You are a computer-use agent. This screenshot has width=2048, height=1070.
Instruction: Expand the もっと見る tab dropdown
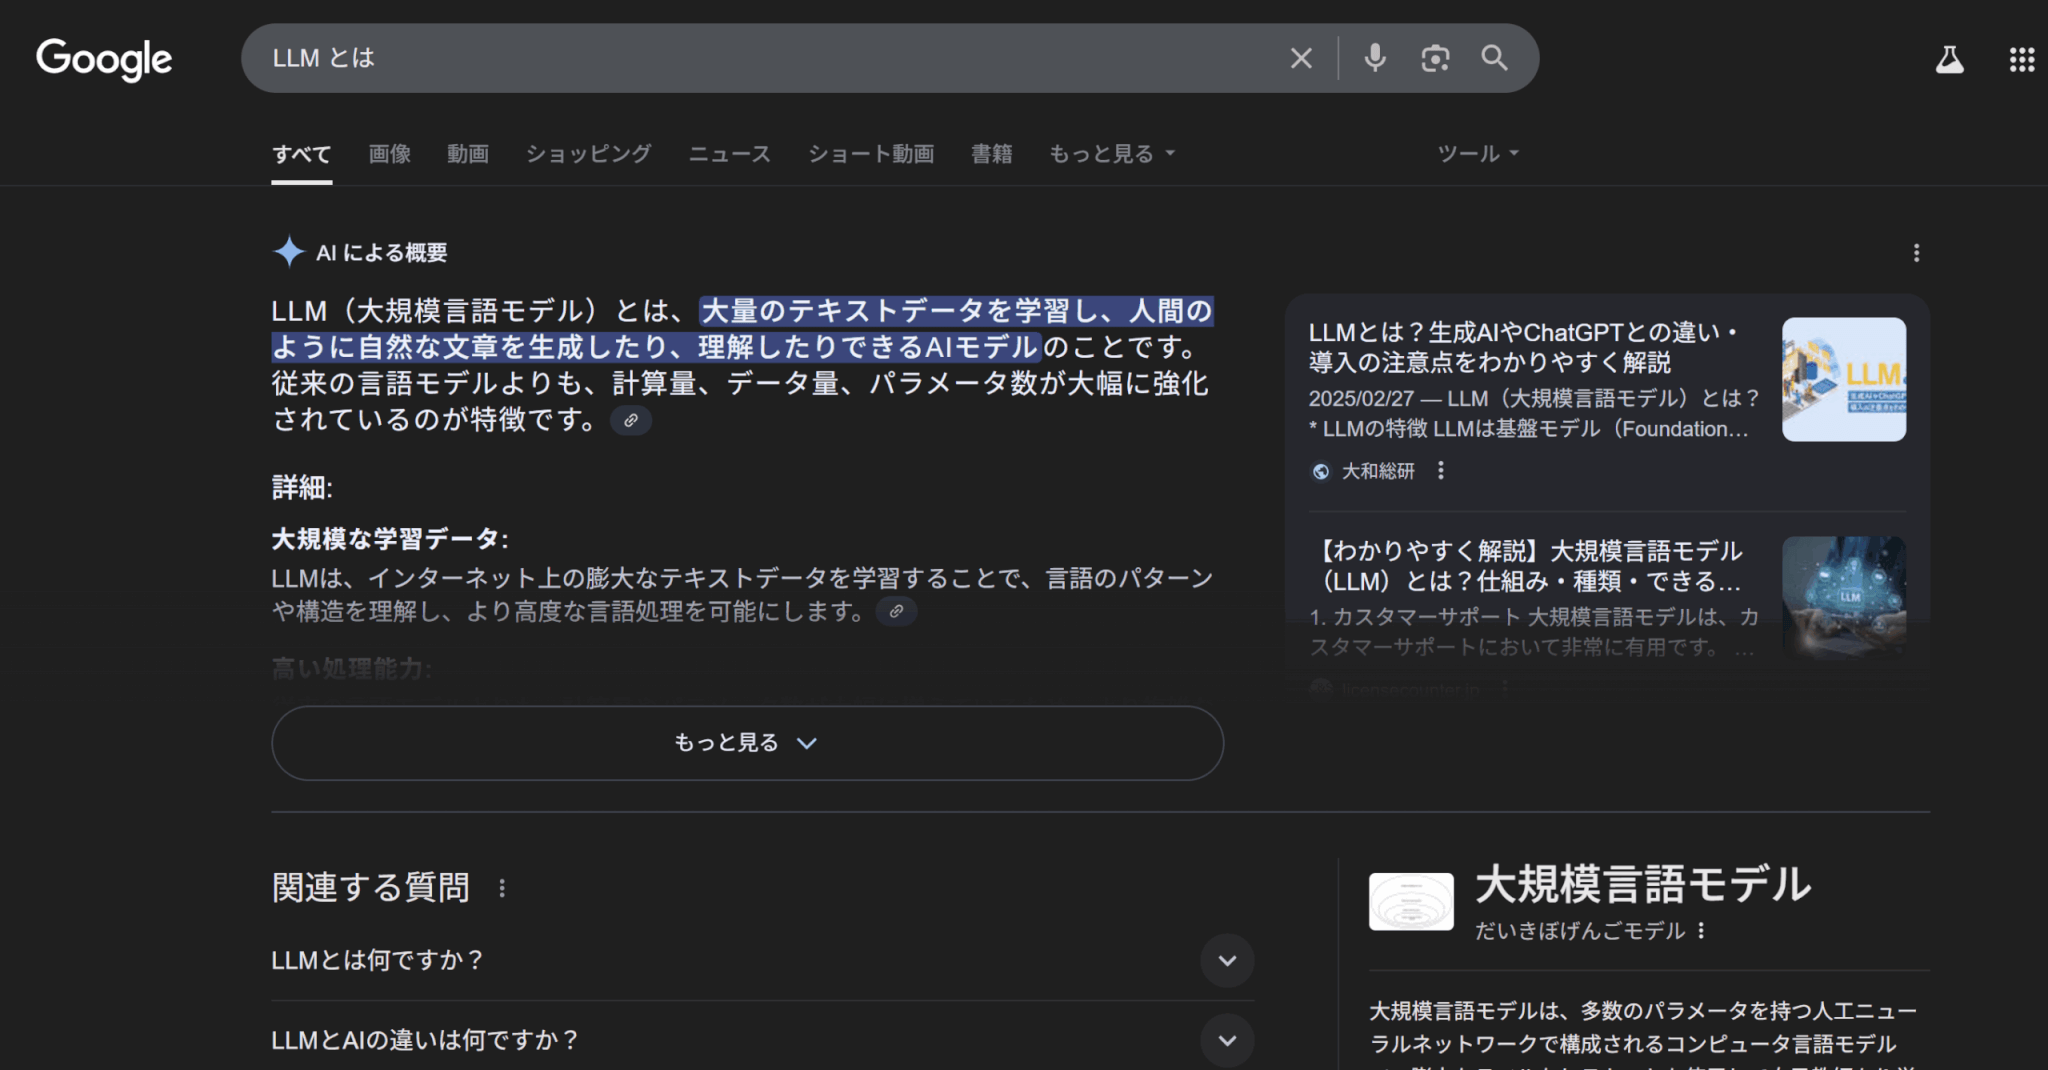[x=1111, y=154]
